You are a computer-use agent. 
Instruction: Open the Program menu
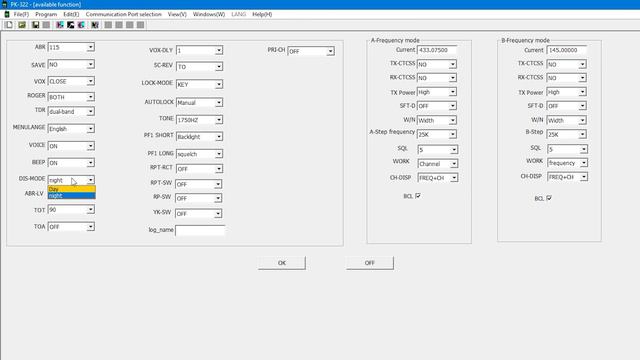[46, 14]
